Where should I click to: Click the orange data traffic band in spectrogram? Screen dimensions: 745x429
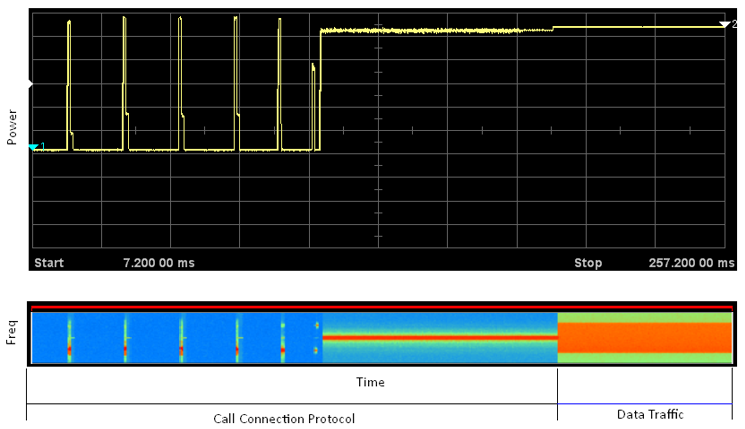coord(645,338)
